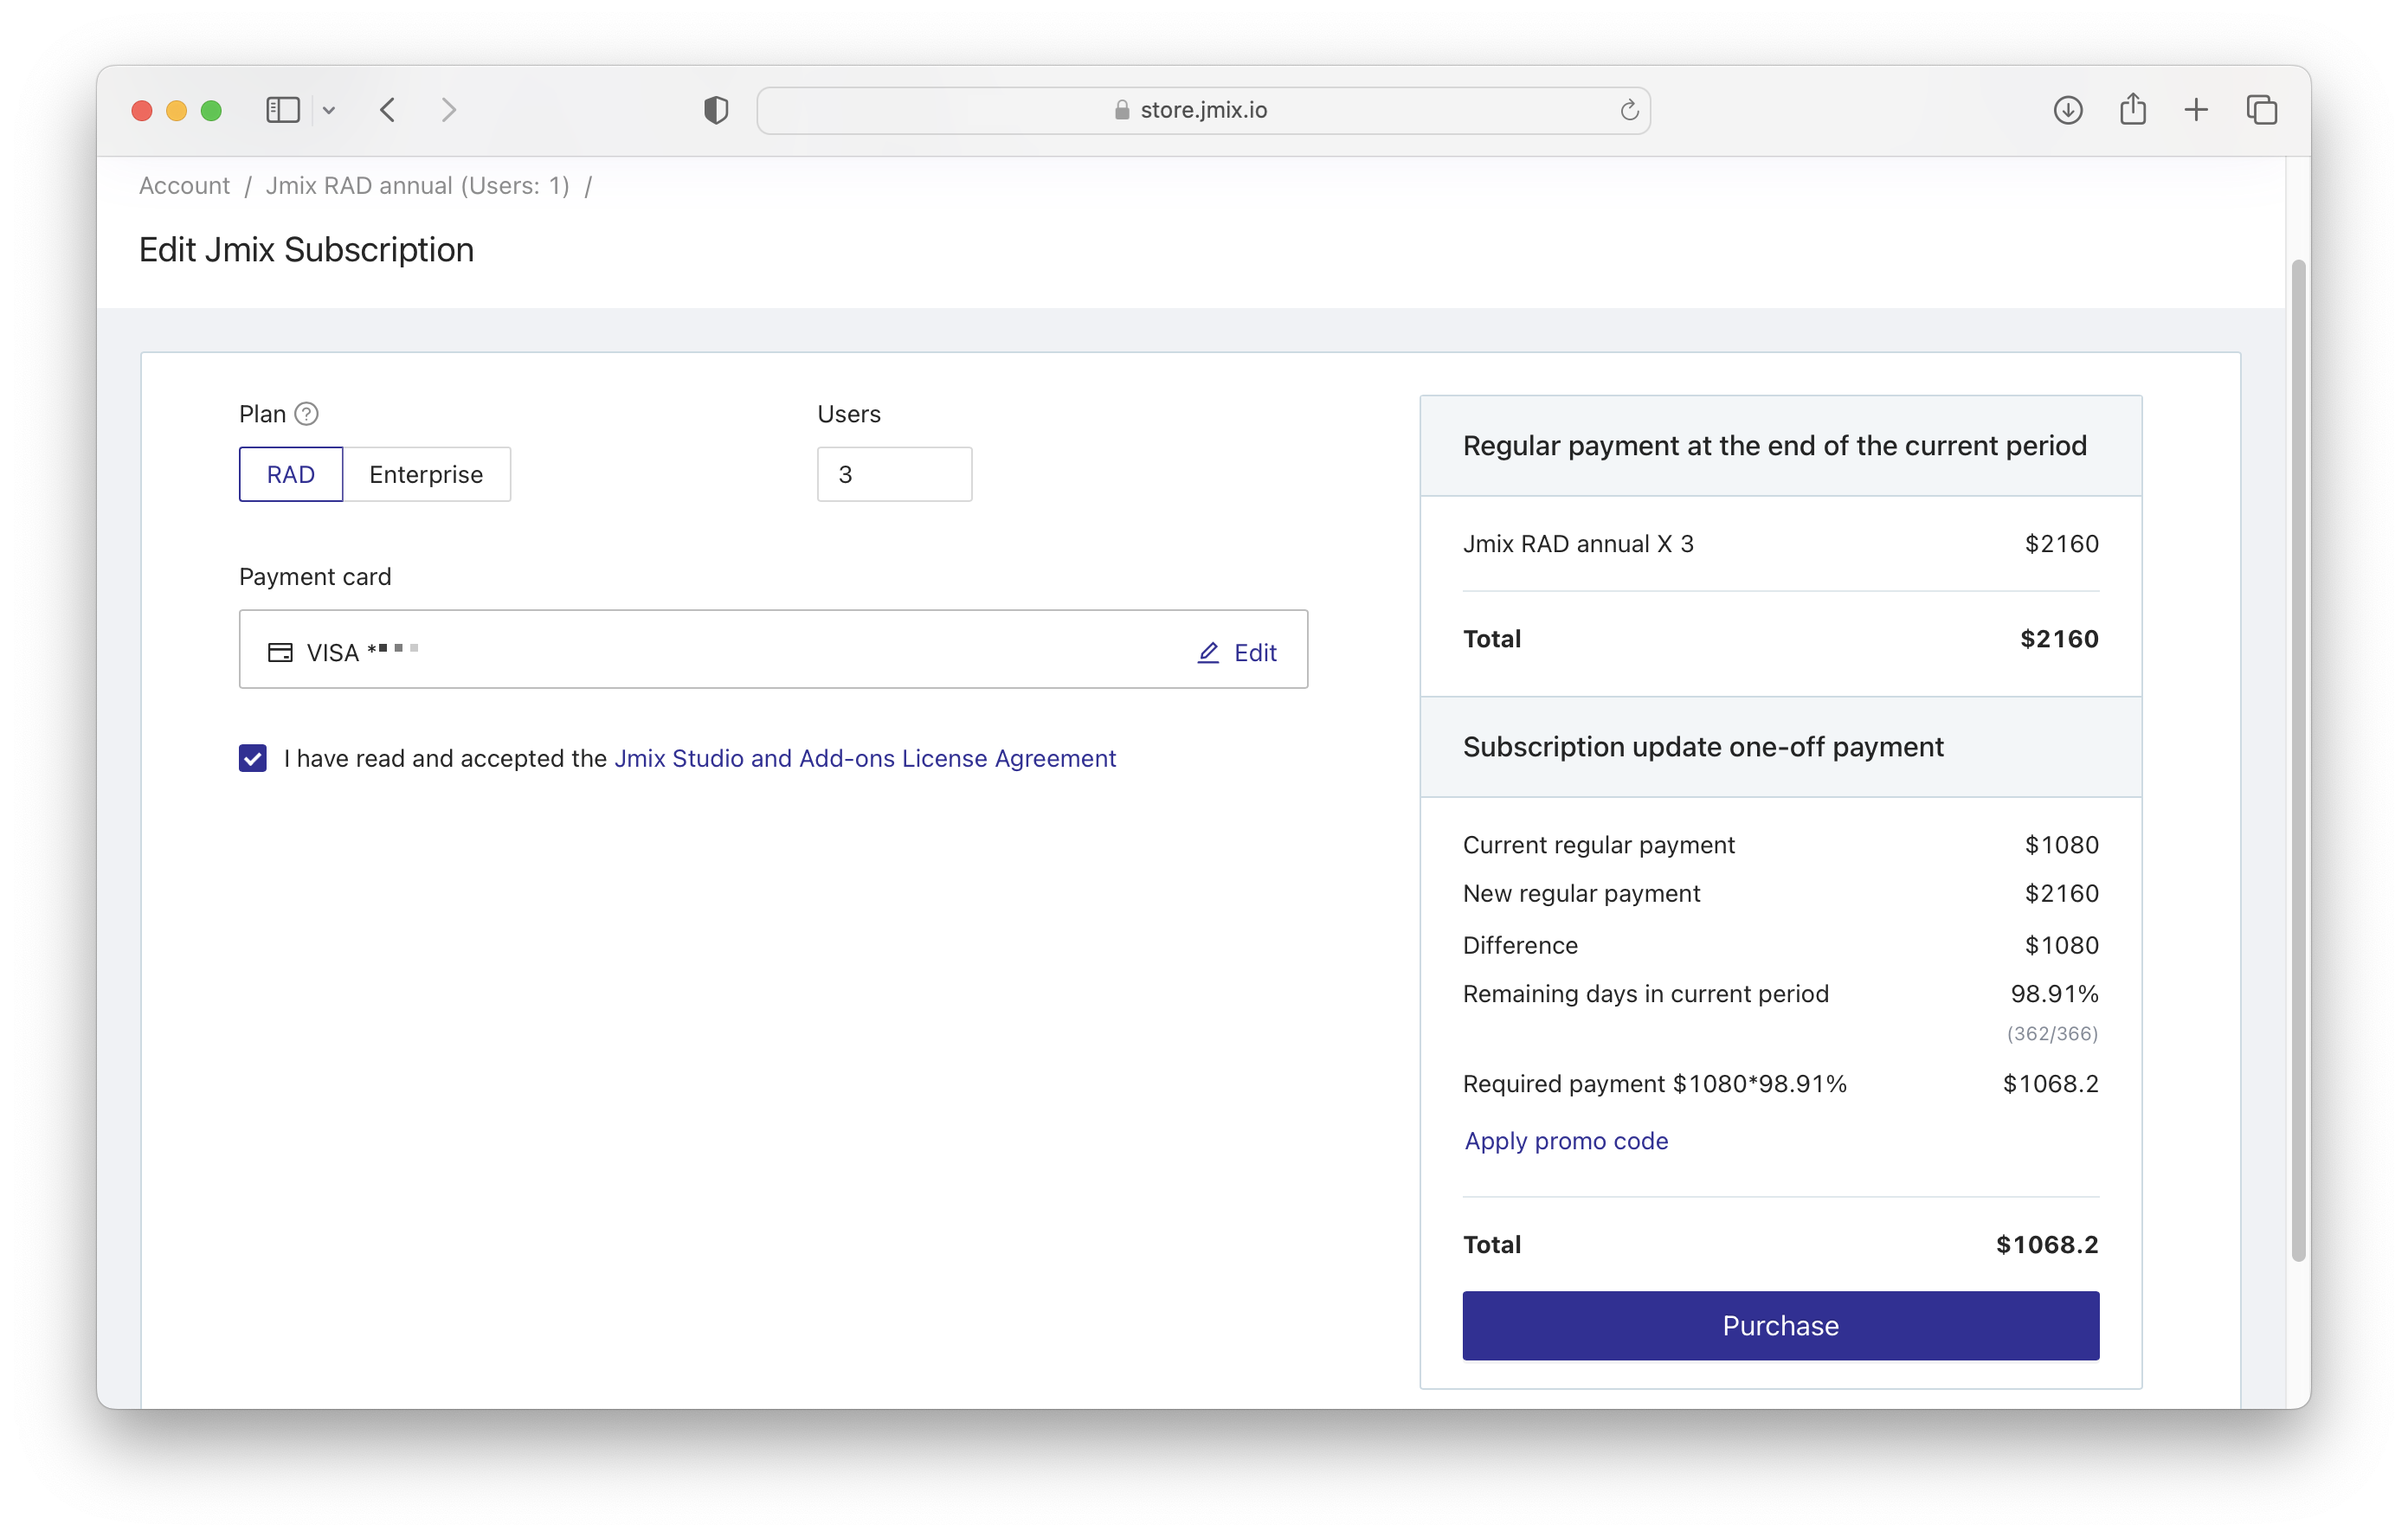Open the privacy shield icon
The image size is (2408, 1537).
coord(716,110)
